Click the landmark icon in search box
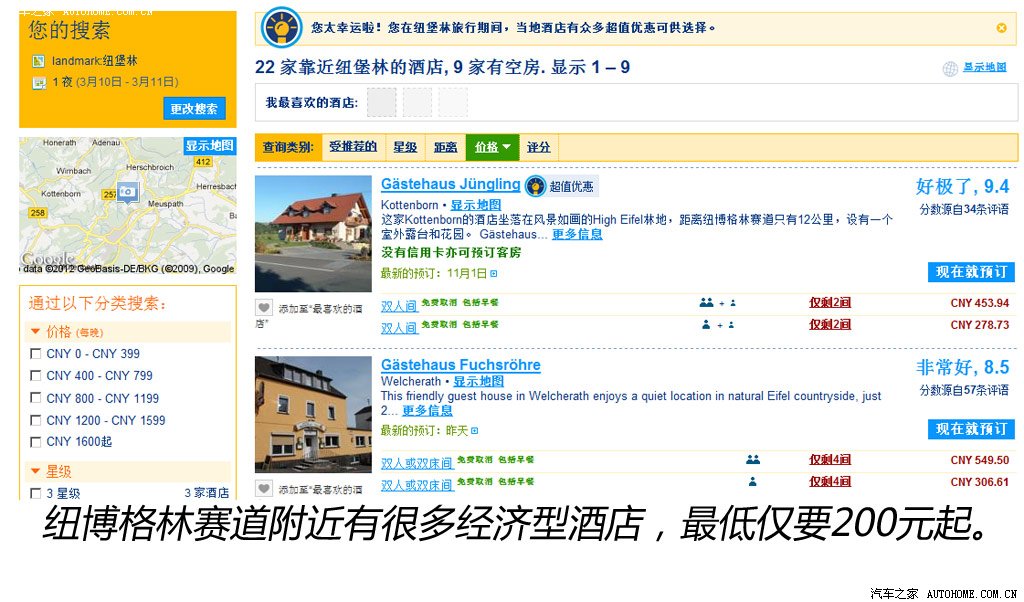The image size is (1024, 602). 39,61
